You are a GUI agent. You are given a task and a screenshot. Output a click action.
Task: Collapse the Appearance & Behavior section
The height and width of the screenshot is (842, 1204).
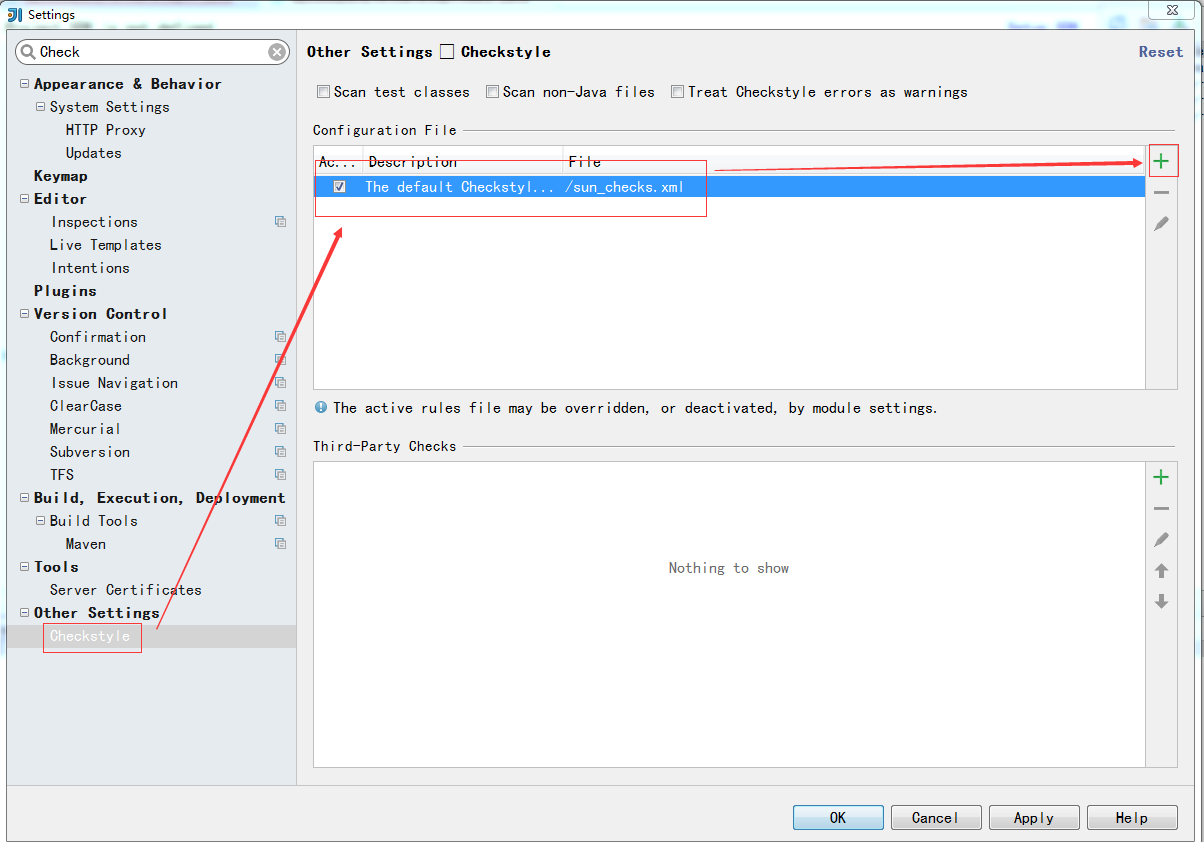pyautogui.click(x=24, y=84)
